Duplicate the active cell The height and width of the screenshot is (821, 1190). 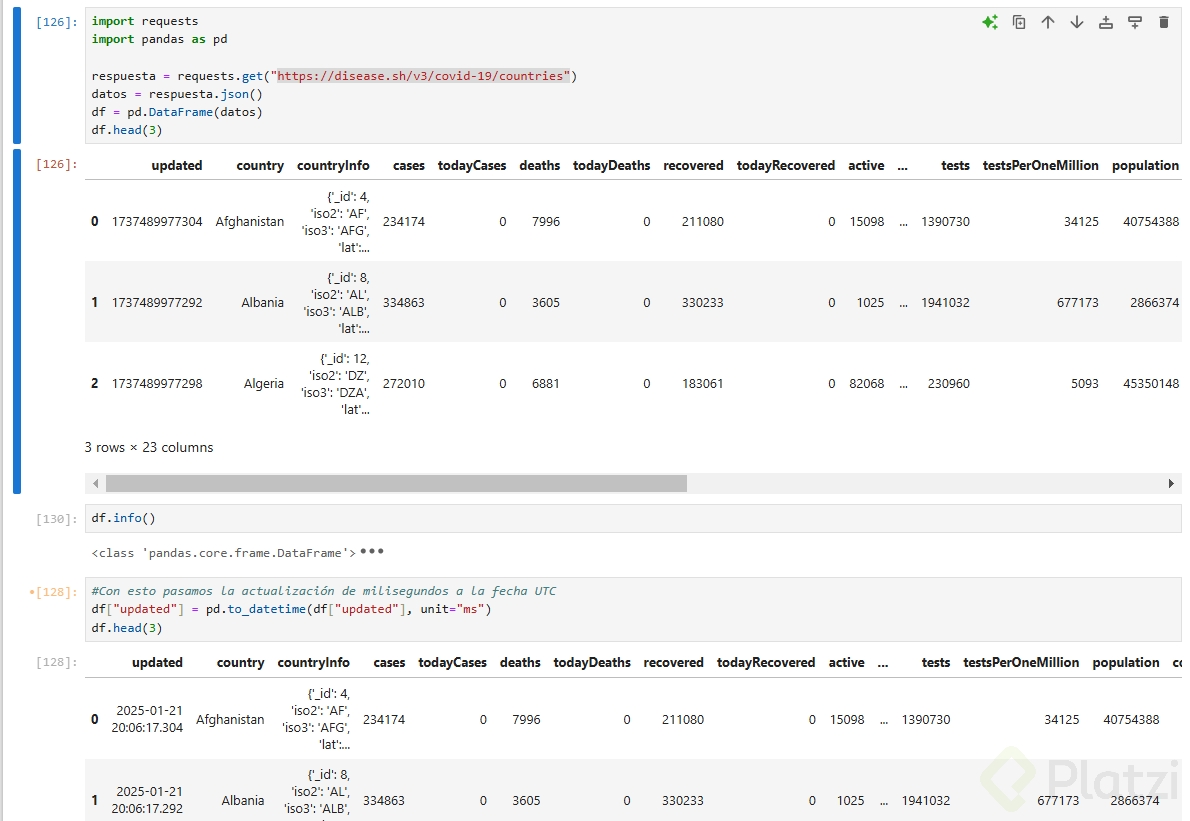(1019, 22)
